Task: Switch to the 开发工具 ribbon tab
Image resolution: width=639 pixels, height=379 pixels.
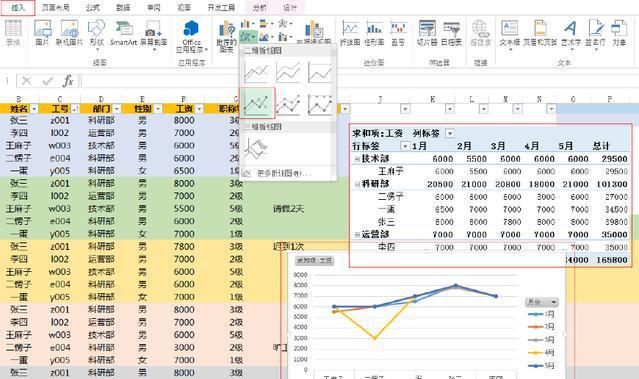Action: 221,7
